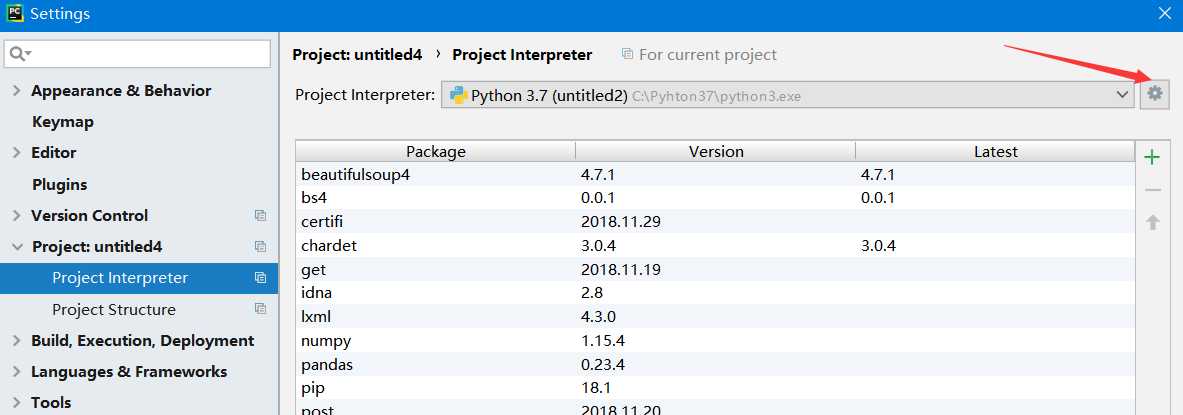
Task: Click version 4.3.0 cell
Action: (598, 317)
